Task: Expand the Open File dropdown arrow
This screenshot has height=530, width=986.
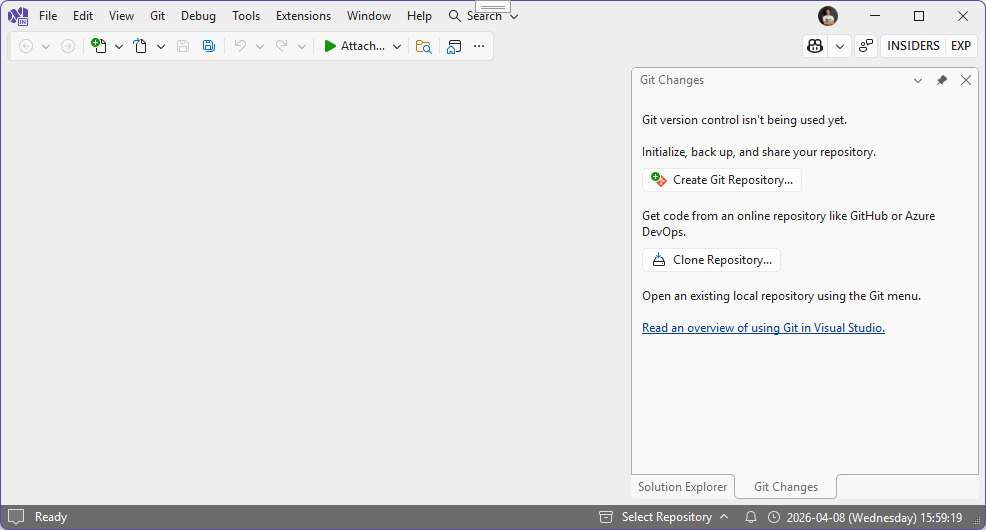Action: click(x=161, y=46)
